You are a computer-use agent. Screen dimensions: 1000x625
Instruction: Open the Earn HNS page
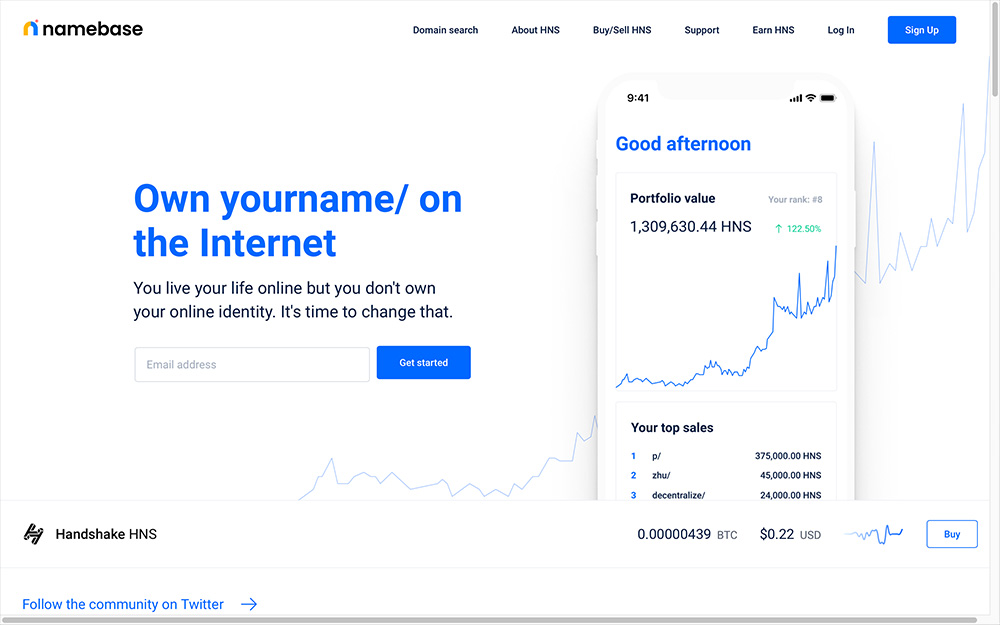[x=773, y=30]
